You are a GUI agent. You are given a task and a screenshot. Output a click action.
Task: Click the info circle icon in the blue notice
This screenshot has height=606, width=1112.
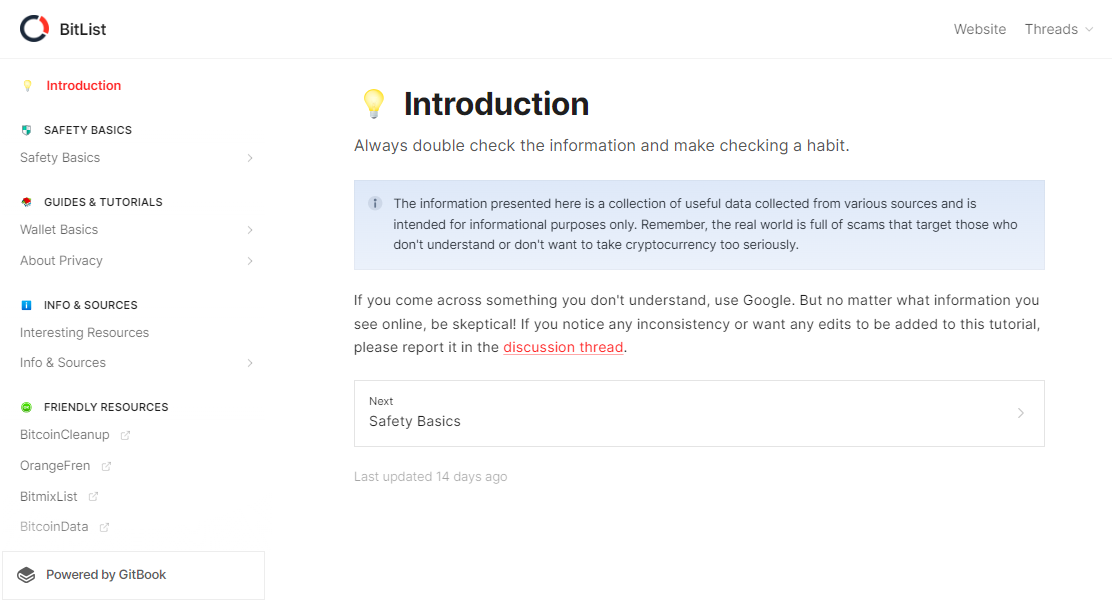pos(375,203)
